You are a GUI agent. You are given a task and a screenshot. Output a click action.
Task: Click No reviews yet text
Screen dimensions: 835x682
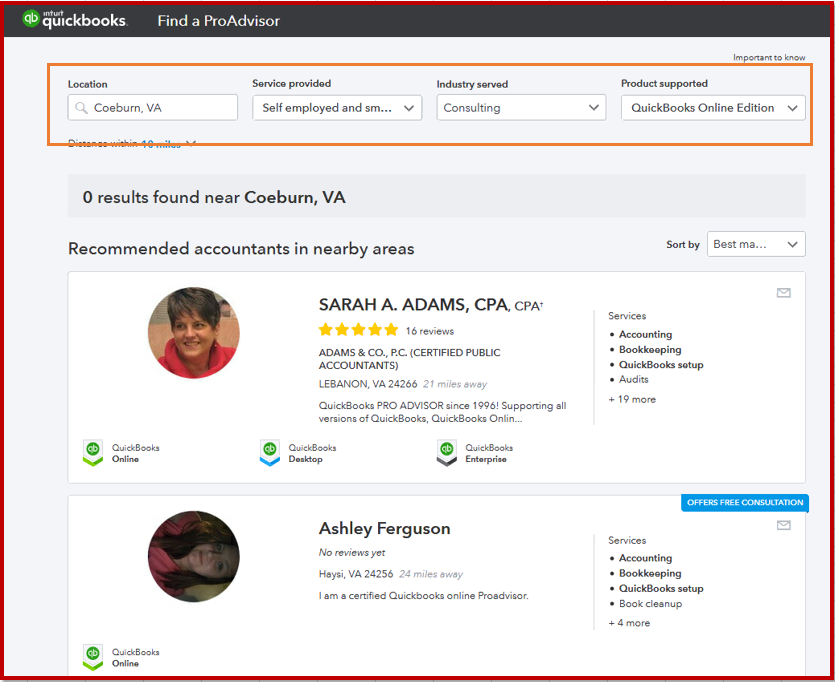351,553
